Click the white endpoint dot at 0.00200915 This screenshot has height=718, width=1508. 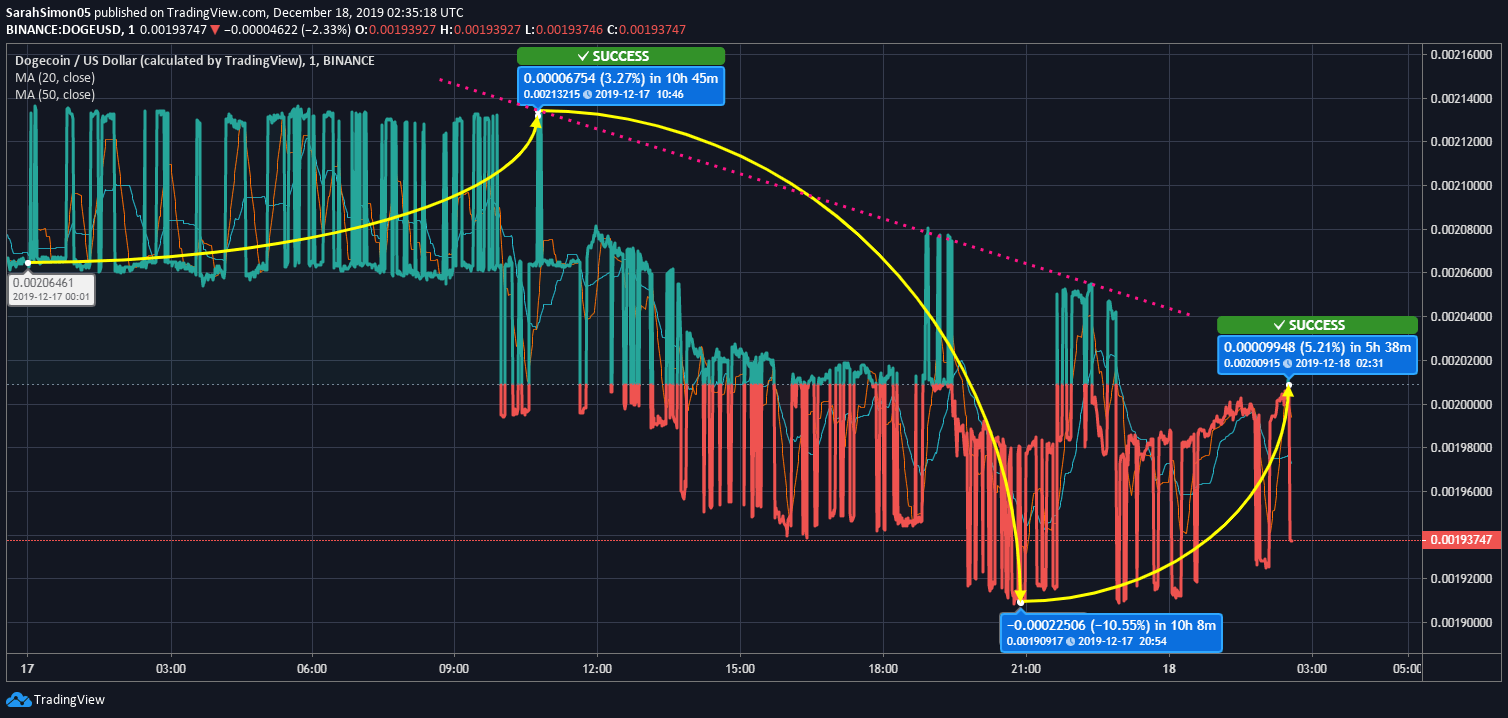coord(1289,385)
